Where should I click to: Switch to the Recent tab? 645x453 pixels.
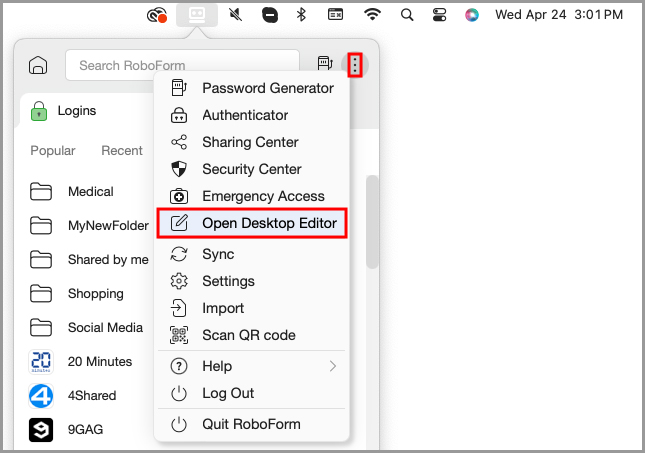122,151
